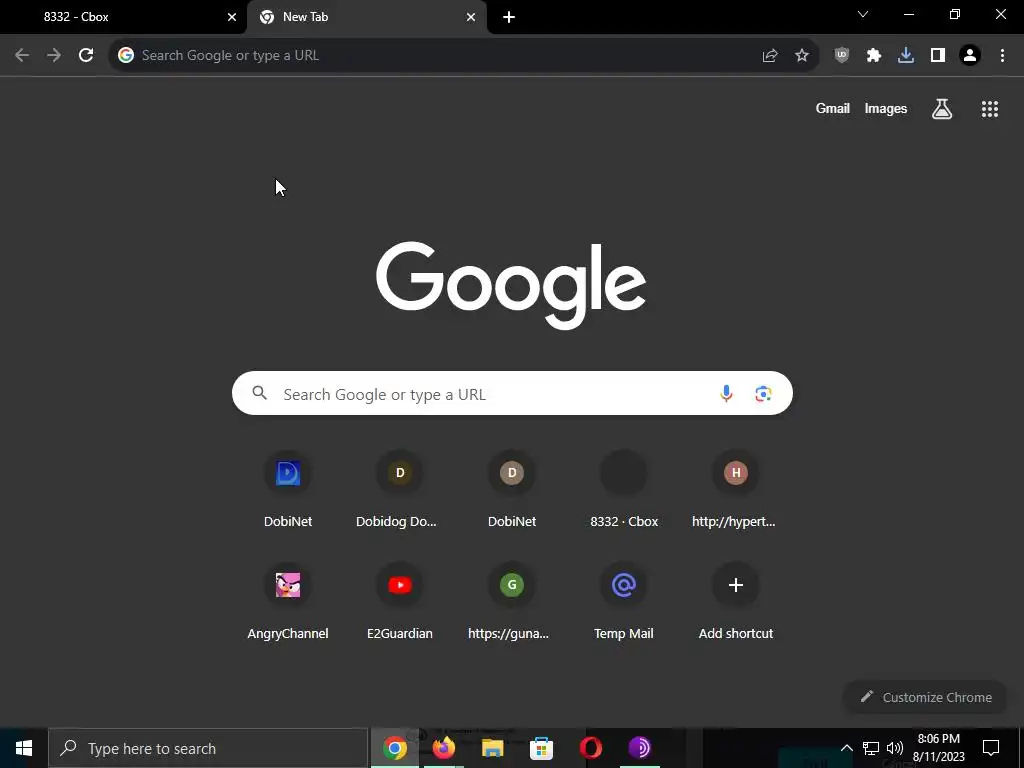Close the New Tab tab

tap(471, 17)
